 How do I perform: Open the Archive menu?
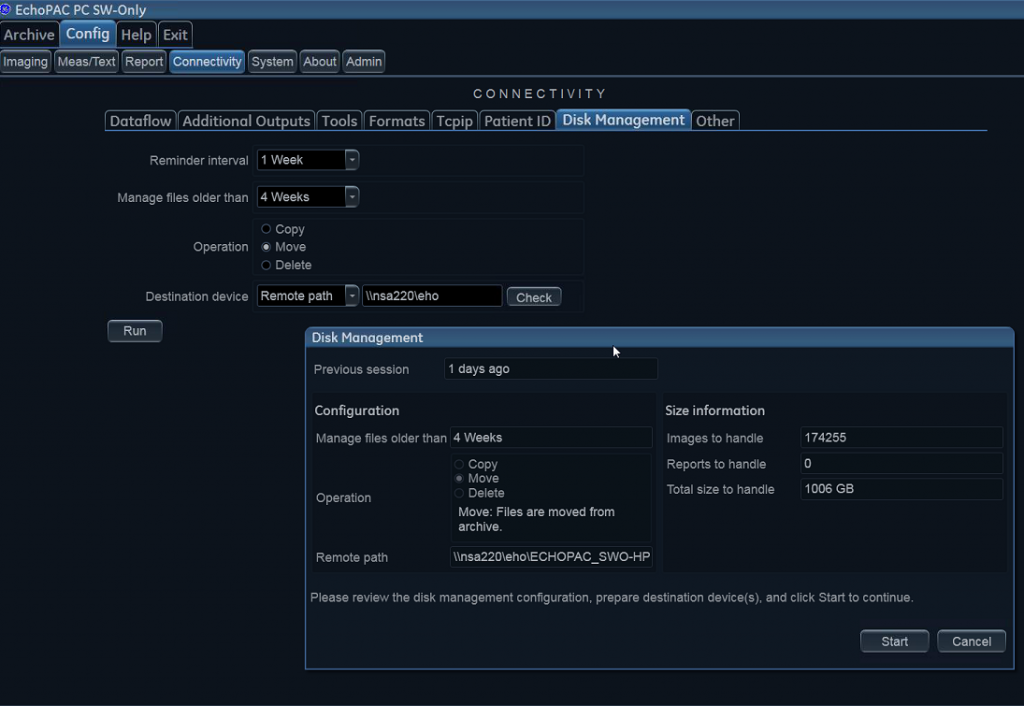coord(29,35)
